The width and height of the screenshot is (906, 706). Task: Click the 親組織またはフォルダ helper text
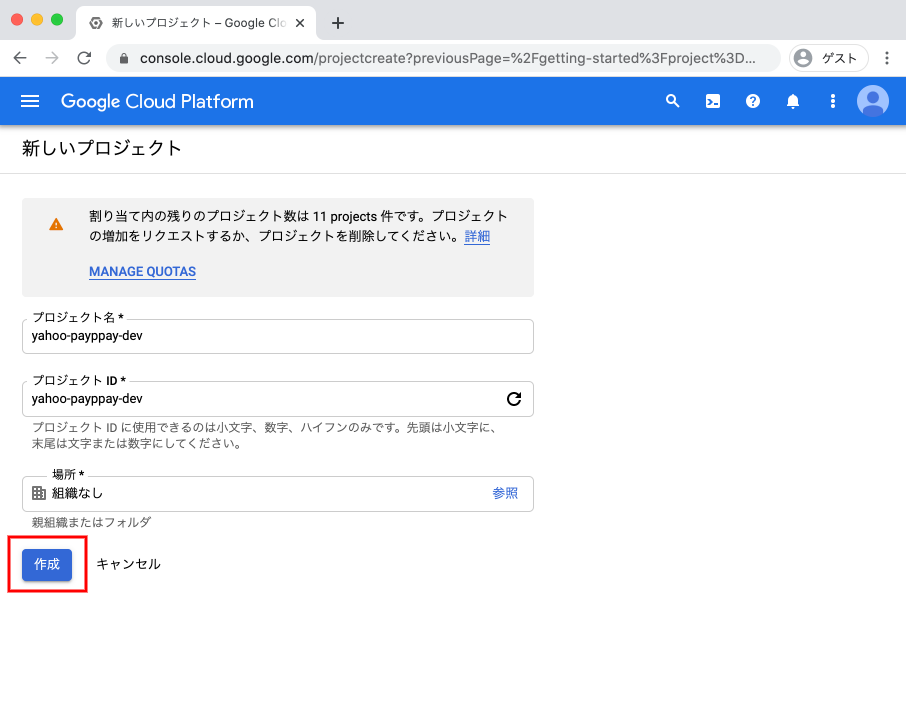coord(91,522)
